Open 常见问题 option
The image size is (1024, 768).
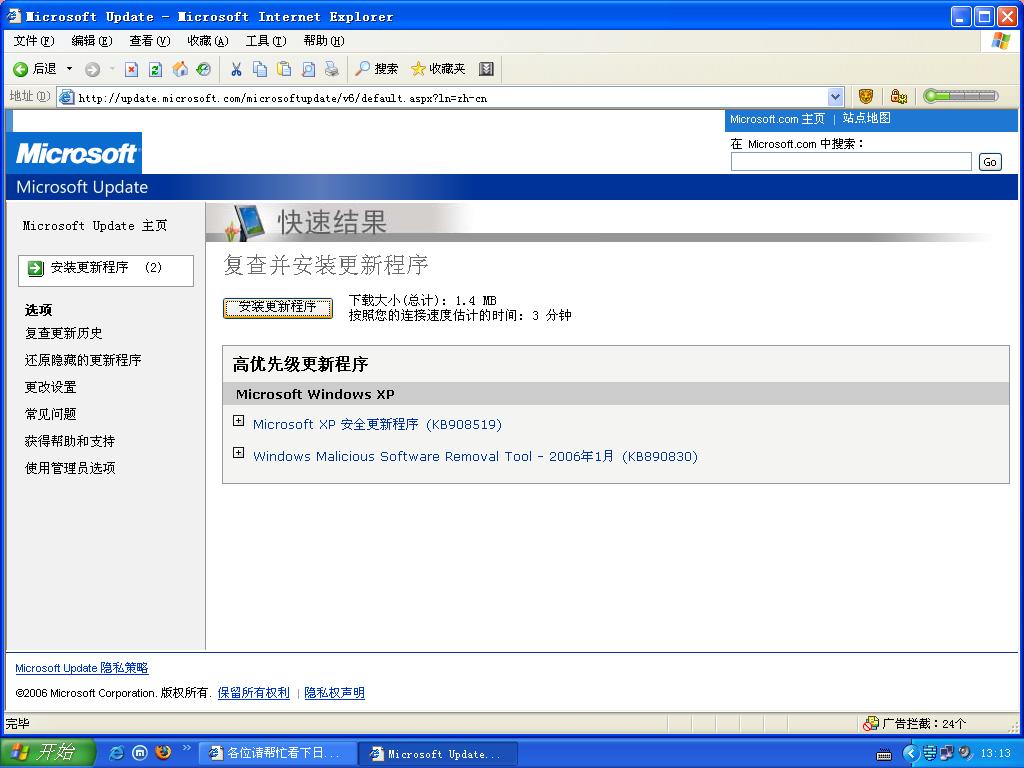click(50, 414)
